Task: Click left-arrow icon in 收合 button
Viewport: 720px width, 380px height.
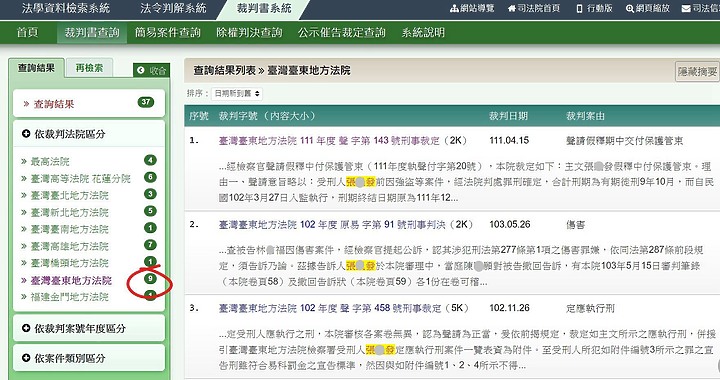Action: click(x=141, y=70)
